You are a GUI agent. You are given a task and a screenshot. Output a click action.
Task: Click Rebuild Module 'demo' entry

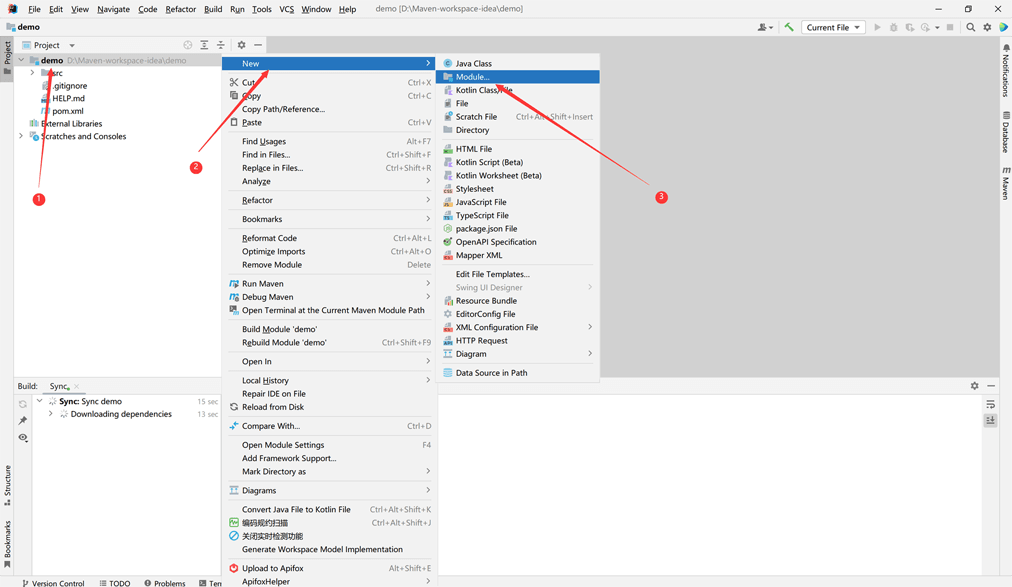click(330, 343)
